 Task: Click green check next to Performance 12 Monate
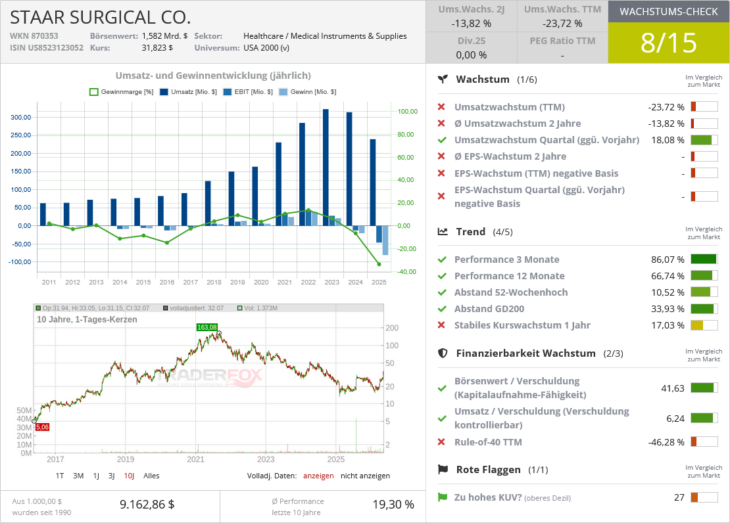coord(442,276)
